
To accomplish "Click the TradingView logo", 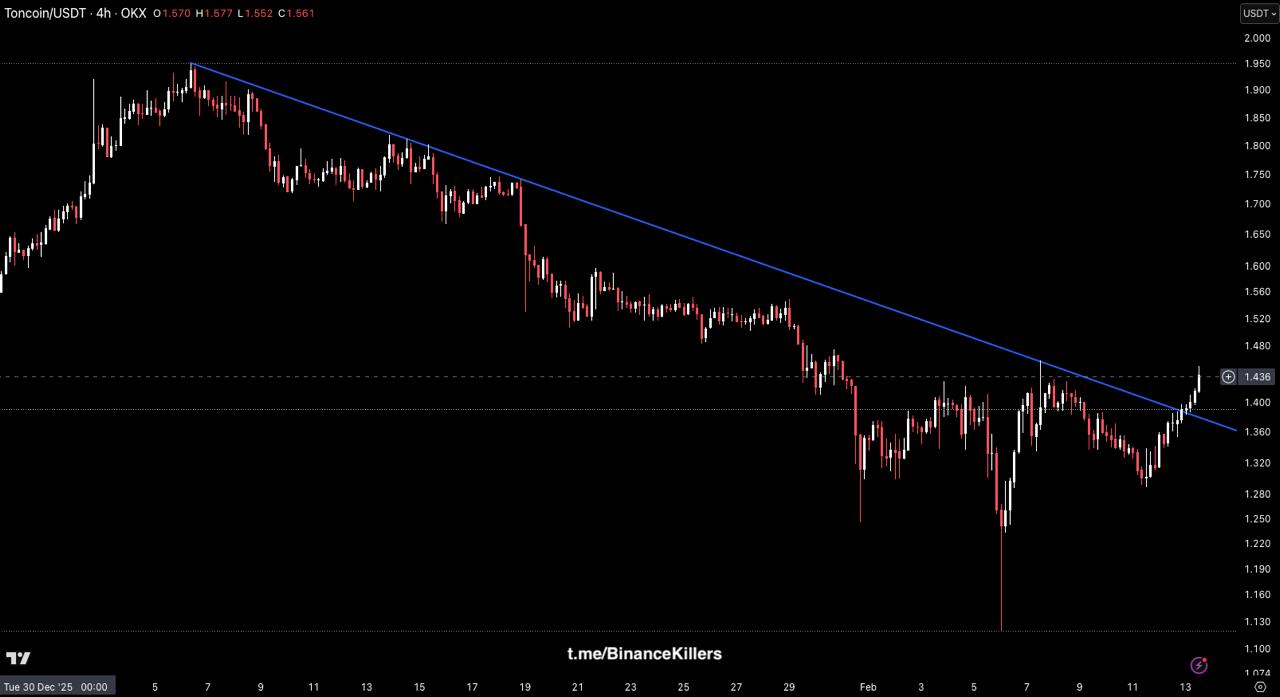I will pos(18,658).
